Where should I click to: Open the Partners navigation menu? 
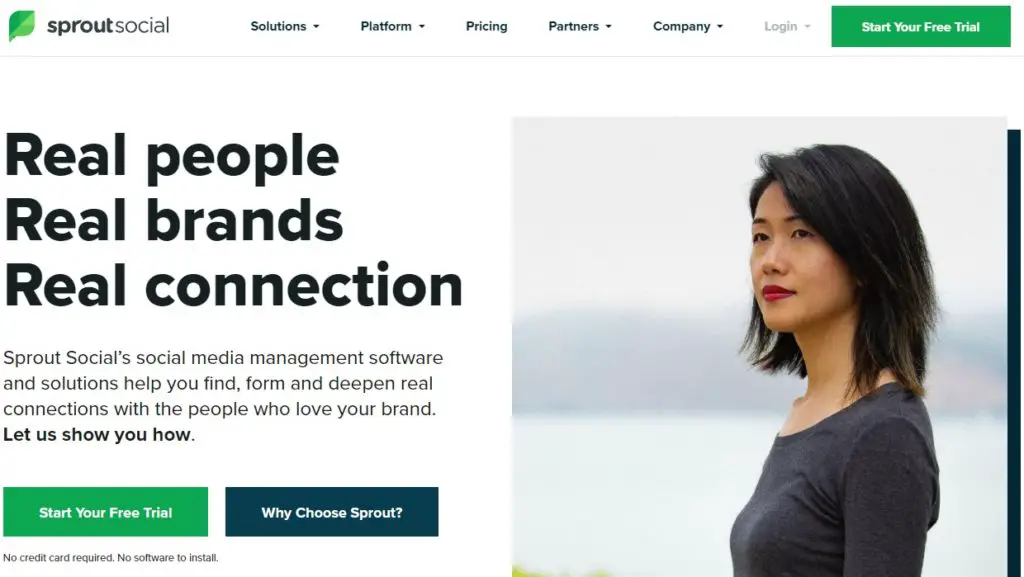(573, 26)
